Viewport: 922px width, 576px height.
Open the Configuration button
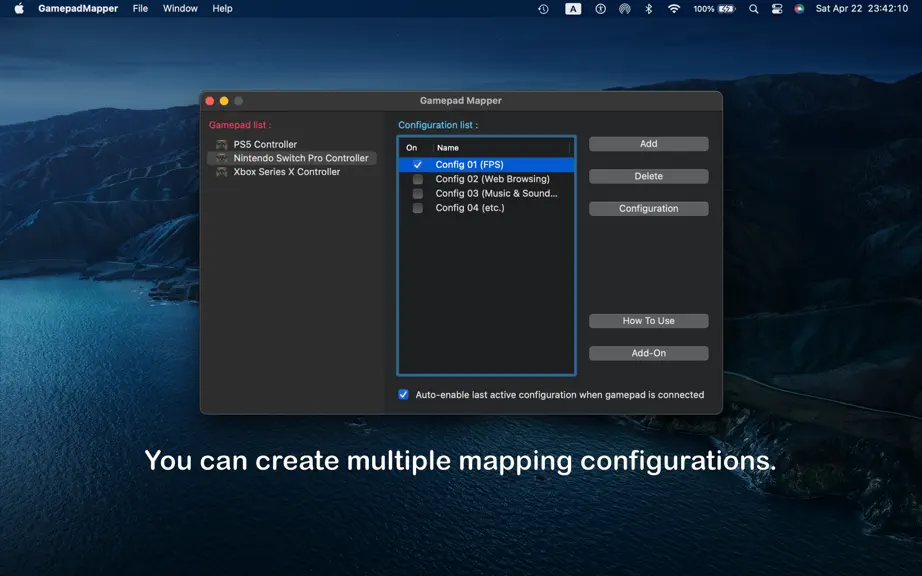(649, 209)
